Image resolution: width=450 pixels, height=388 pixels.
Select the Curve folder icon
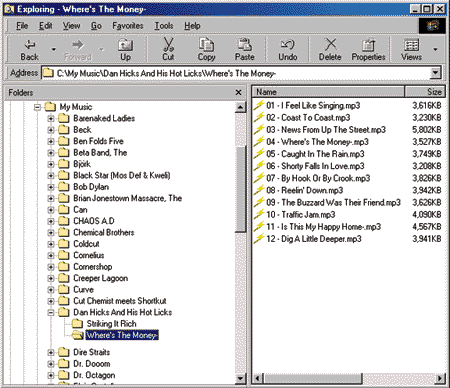click(x=63, y=290)
